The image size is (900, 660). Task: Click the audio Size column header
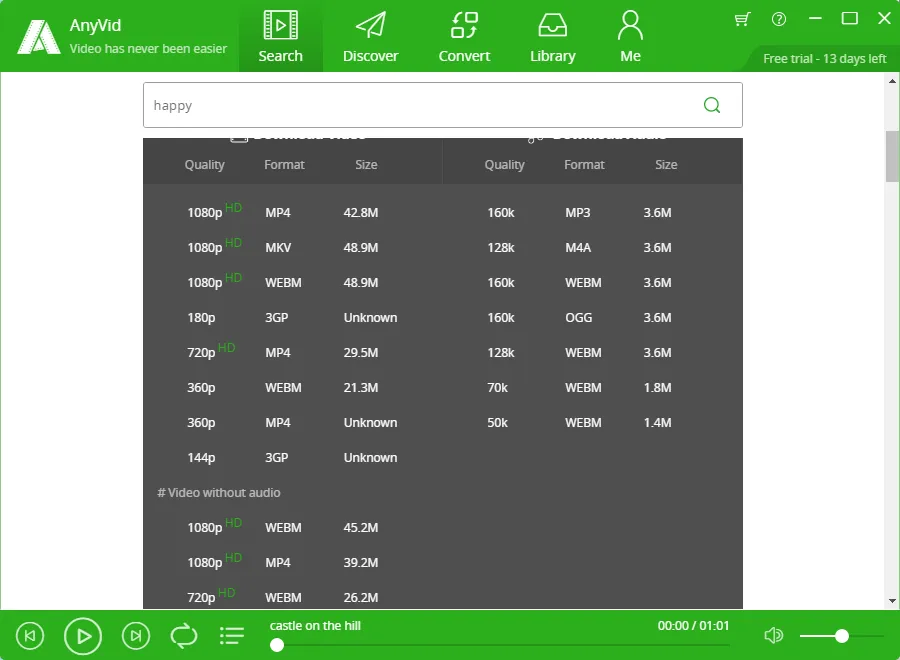666,165
